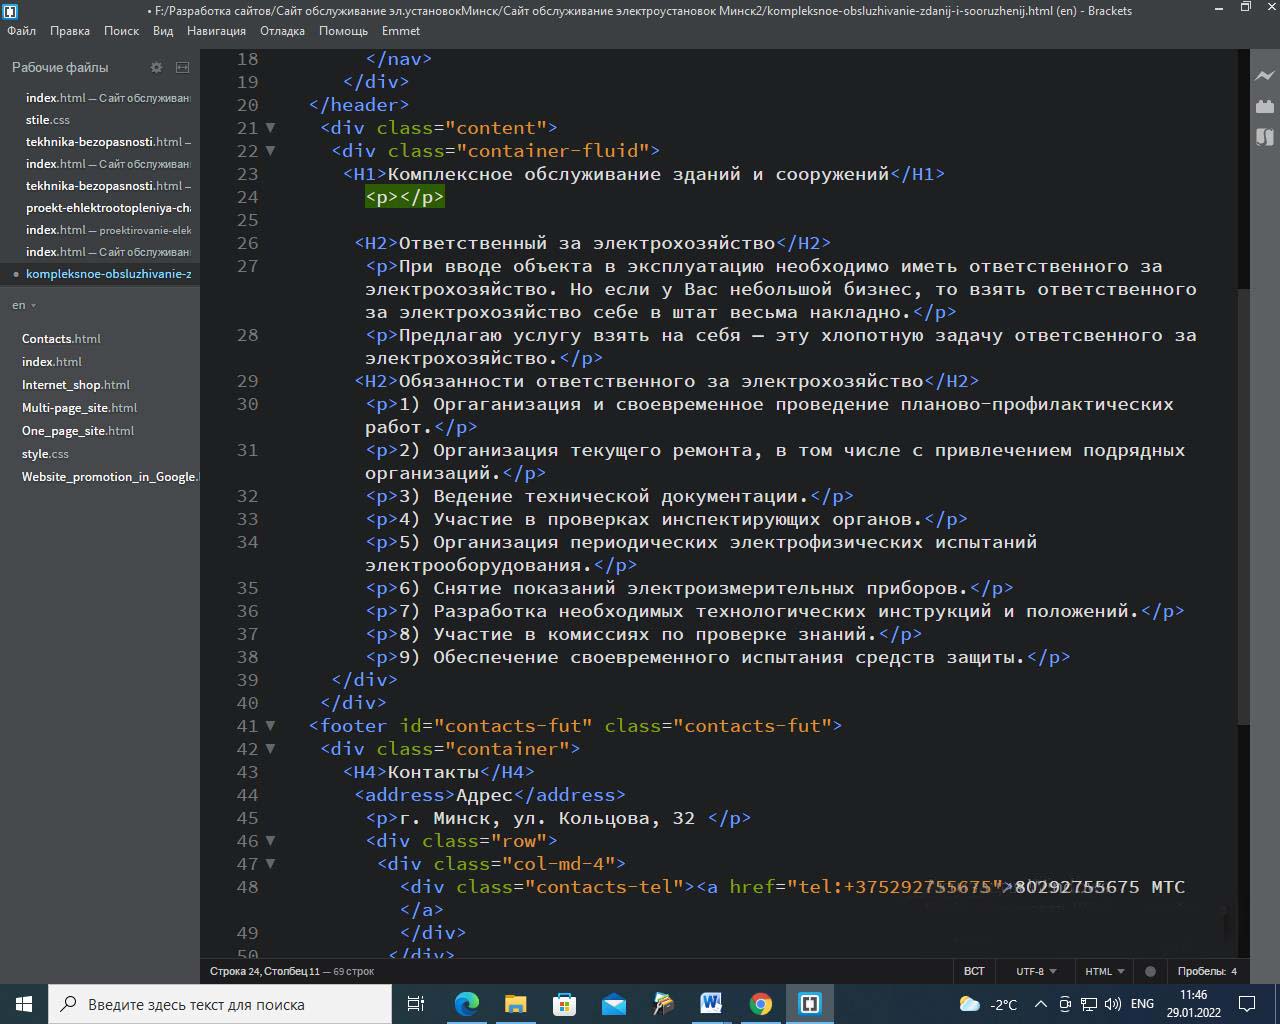1280x1024 pixels.
Task: Open Microsoft Word from the taskbar
Action: [x=712, y=1004]
